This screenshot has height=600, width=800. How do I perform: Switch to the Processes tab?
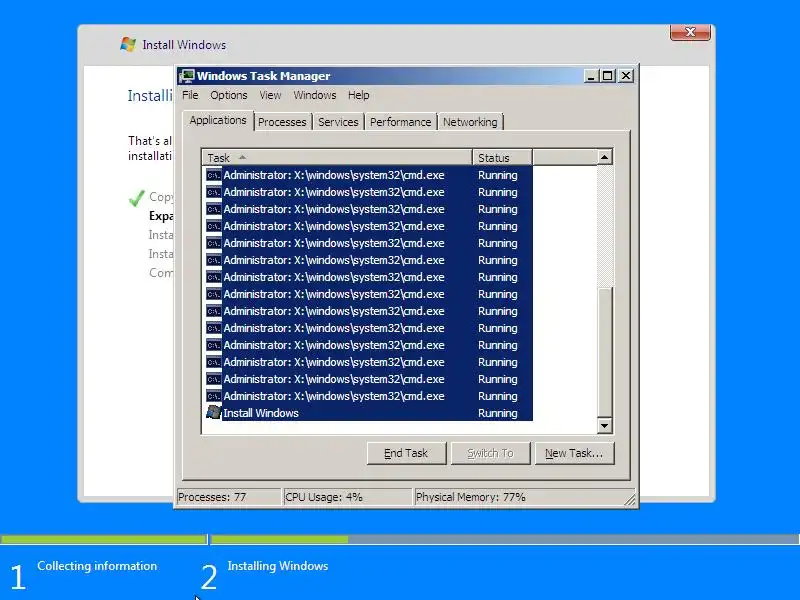(282, 122)
